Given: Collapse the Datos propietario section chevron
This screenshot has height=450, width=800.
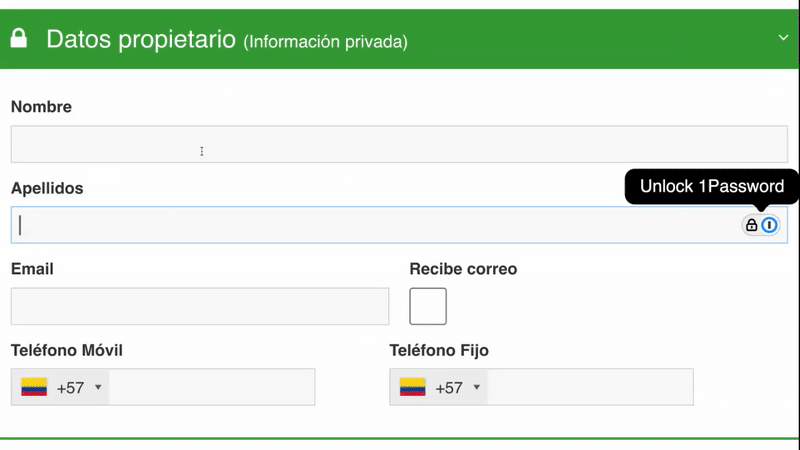Looking at the screenshot, I should tap(783, 38).
